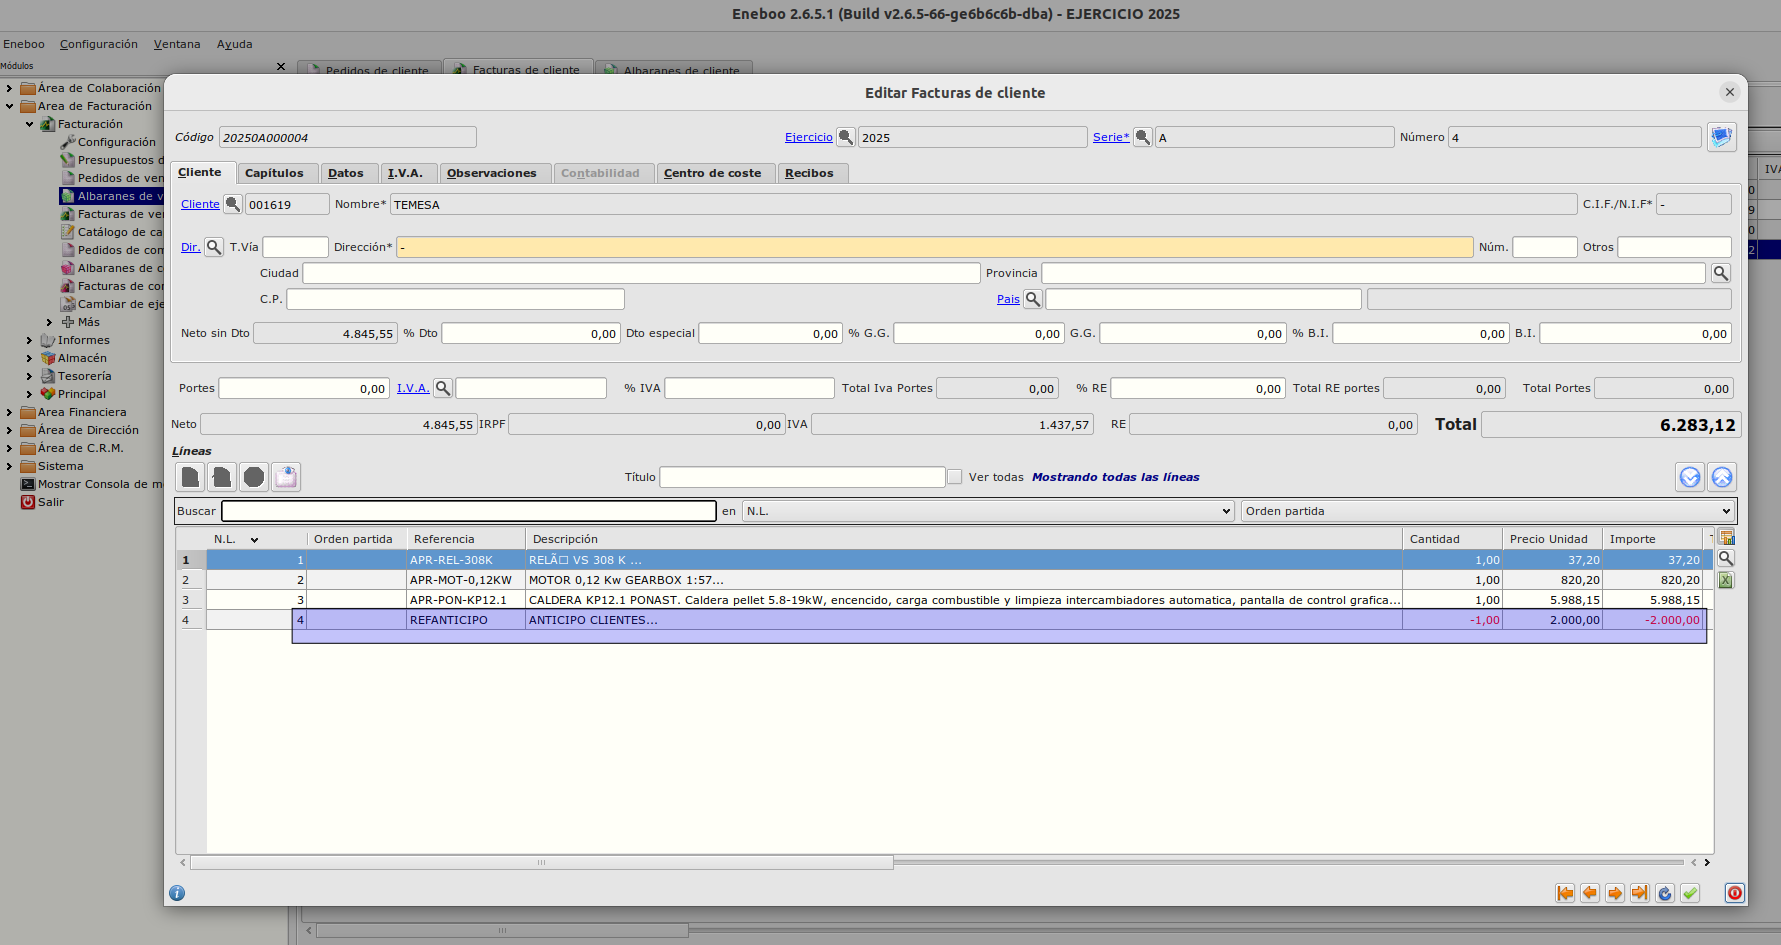This screenshot has width=1781, height=945.
Task: Click the Buscar search input
Action: pyautogui.click(x=469, y=511)
